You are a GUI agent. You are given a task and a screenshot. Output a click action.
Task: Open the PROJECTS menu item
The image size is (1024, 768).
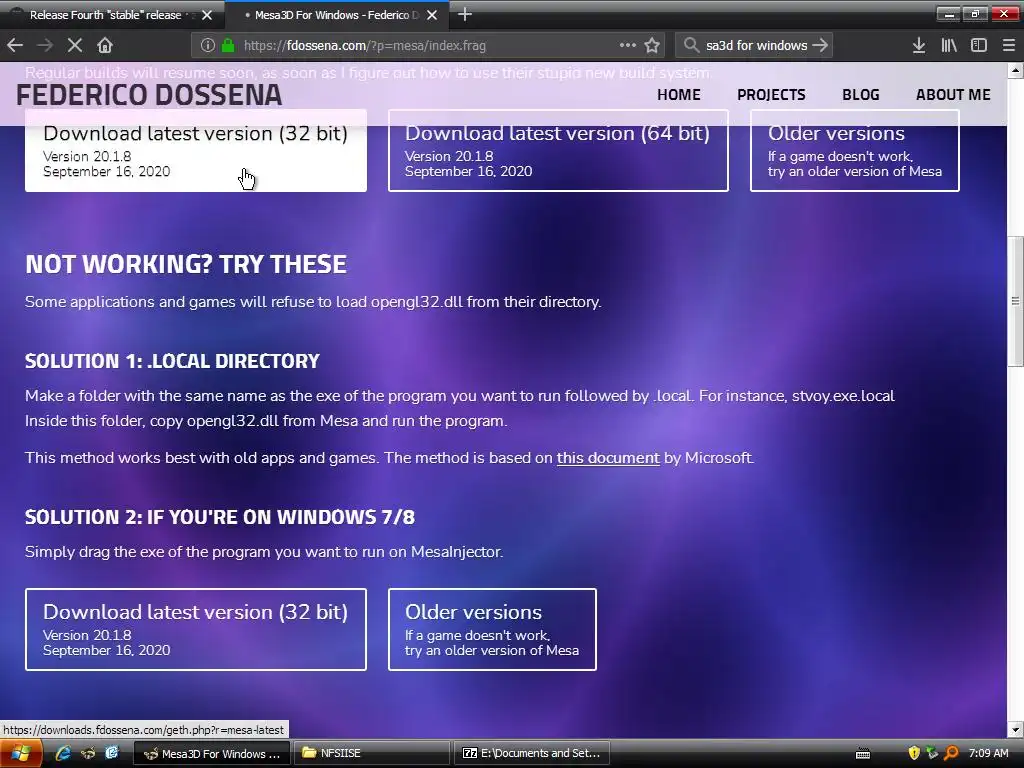coord(771,95)
